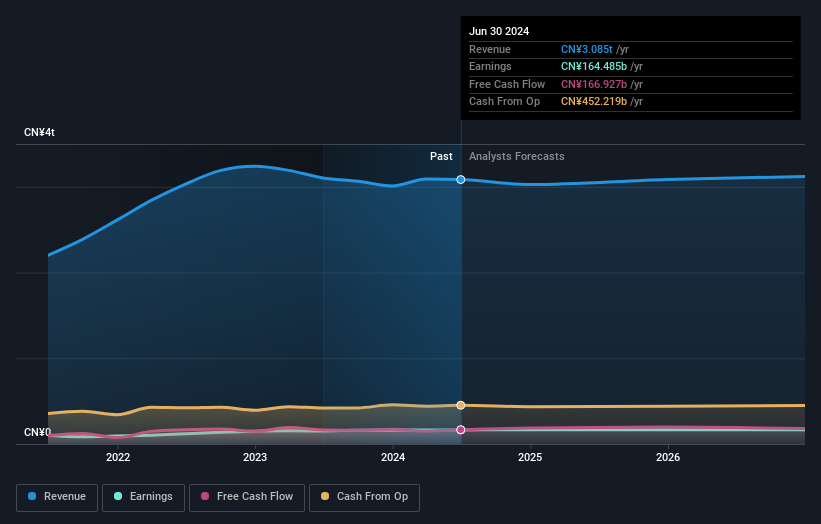Screen dimensions: 821x524
Task: Click the Jun 30 2024 tooltip date
Action: [x=499, y=31]
